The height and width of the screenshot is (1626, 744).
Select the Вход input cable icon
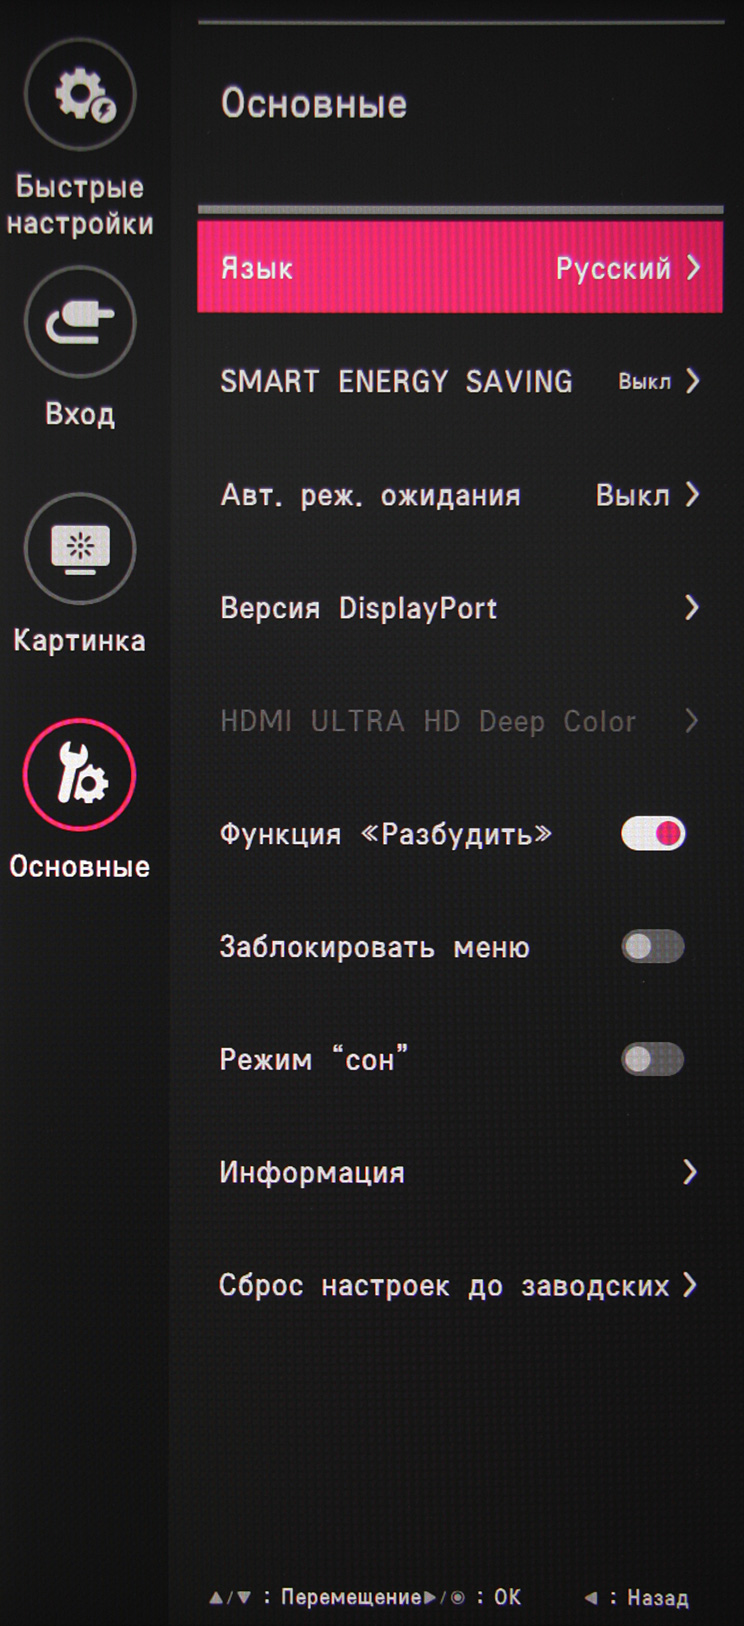(80, 322)
